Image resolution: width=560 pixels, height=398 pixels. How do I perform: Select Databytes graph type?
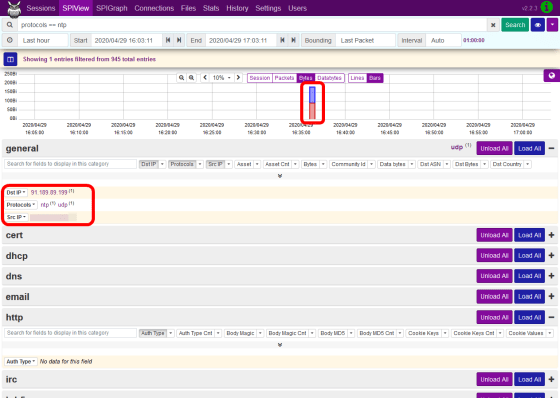click(x=329, y=78)
